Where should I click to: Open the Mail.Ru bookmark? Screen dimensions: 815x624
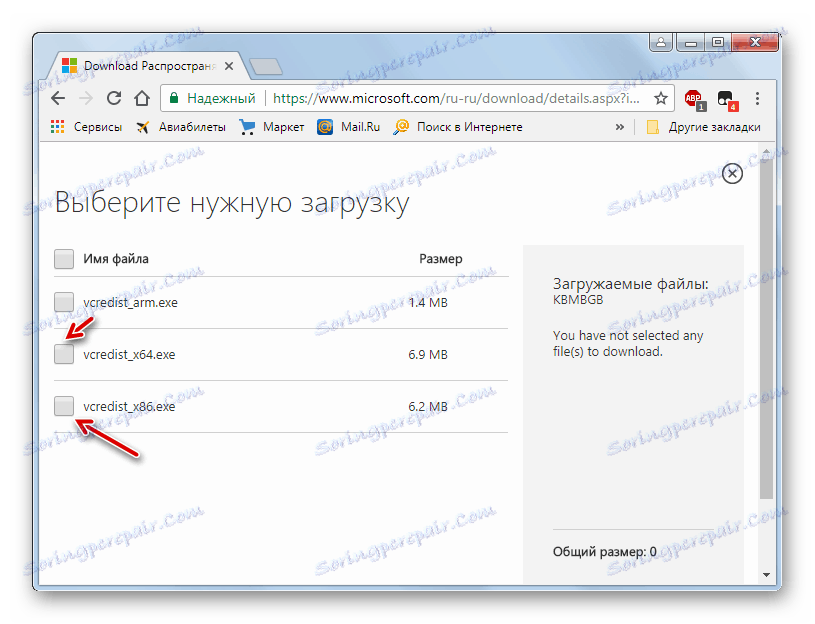[x=349, y=127]
